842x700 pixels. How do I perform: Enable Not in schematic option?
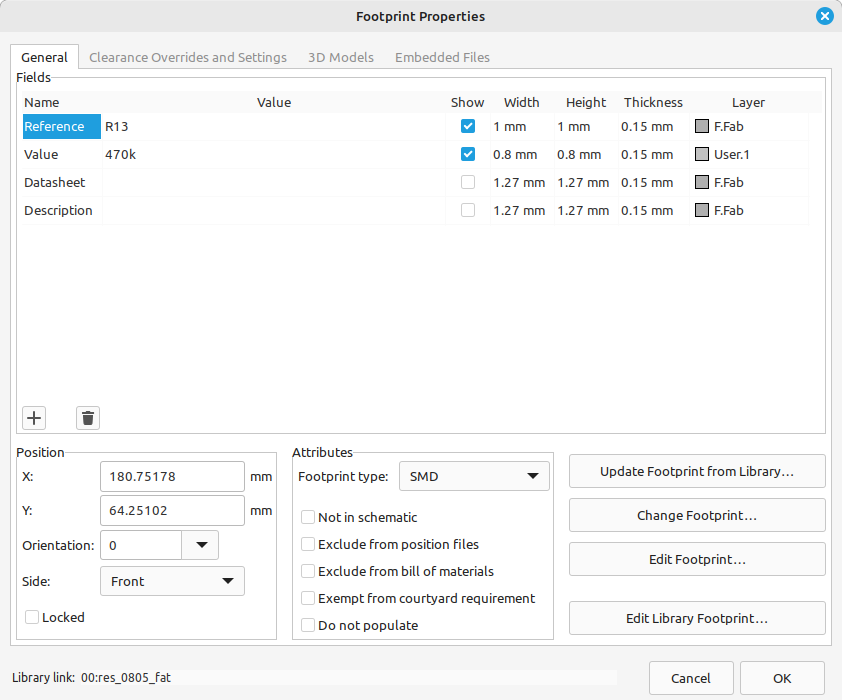tap(308, 517)
